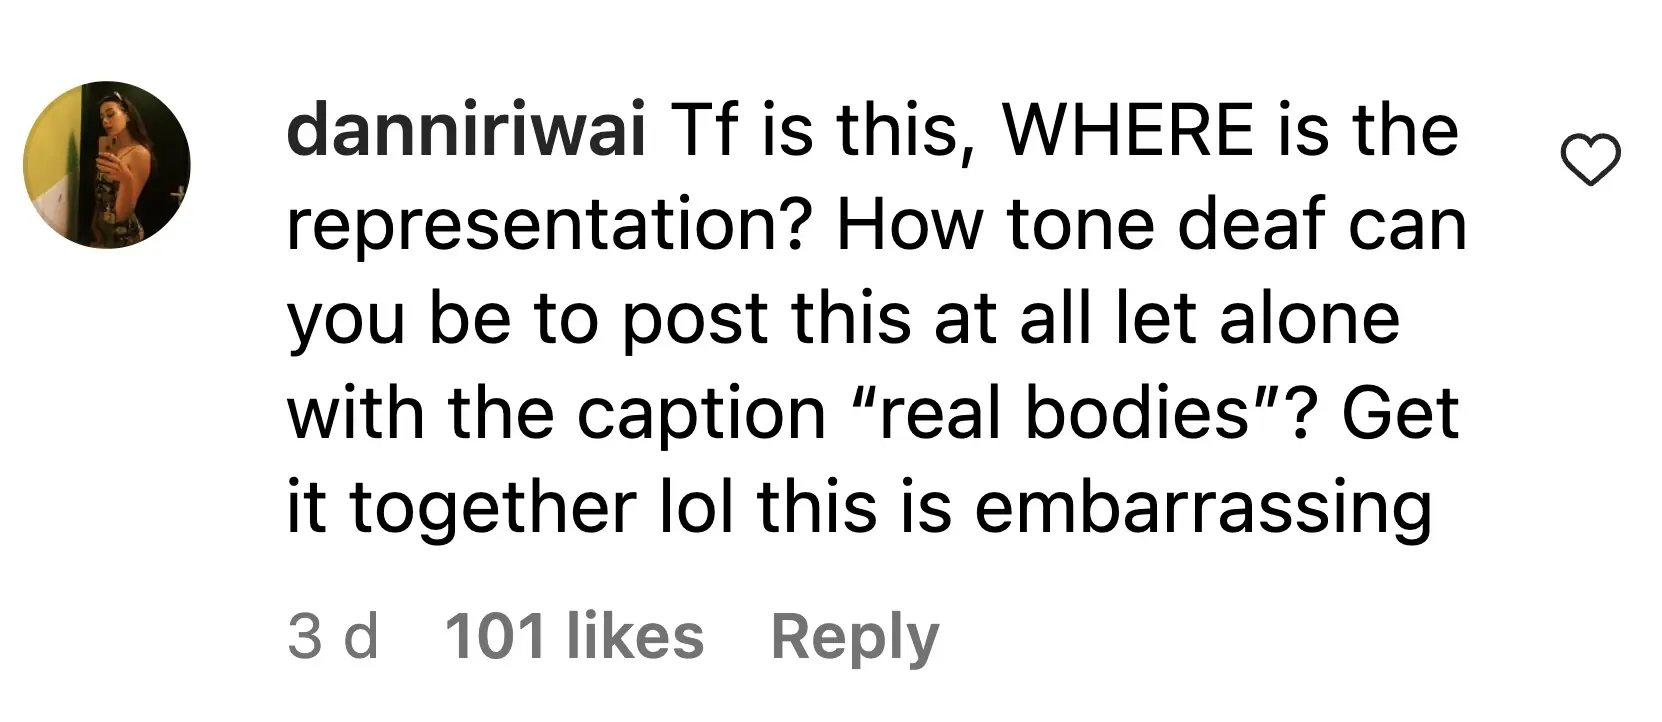Visit the danniriwai username link
Viewport: 1662px width, 722px height.
(467, 131)
